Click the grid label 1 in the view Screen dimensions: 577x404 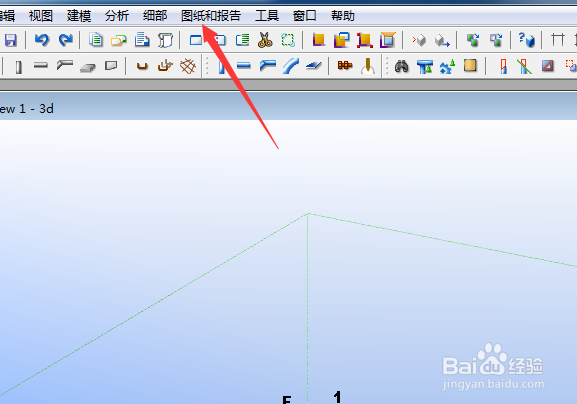click(x=337, y=397)
